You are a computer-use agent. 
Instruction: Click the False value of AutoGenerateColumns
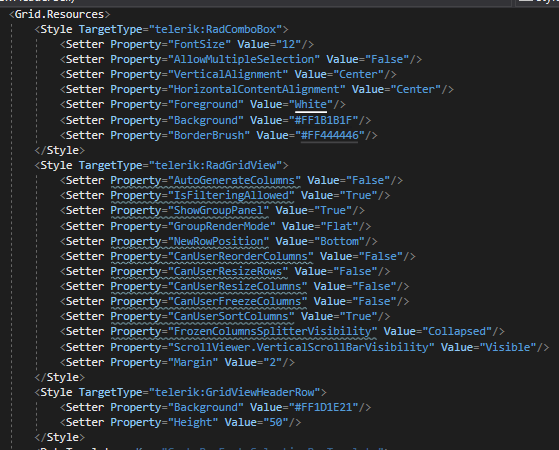[x=368, y=180]
